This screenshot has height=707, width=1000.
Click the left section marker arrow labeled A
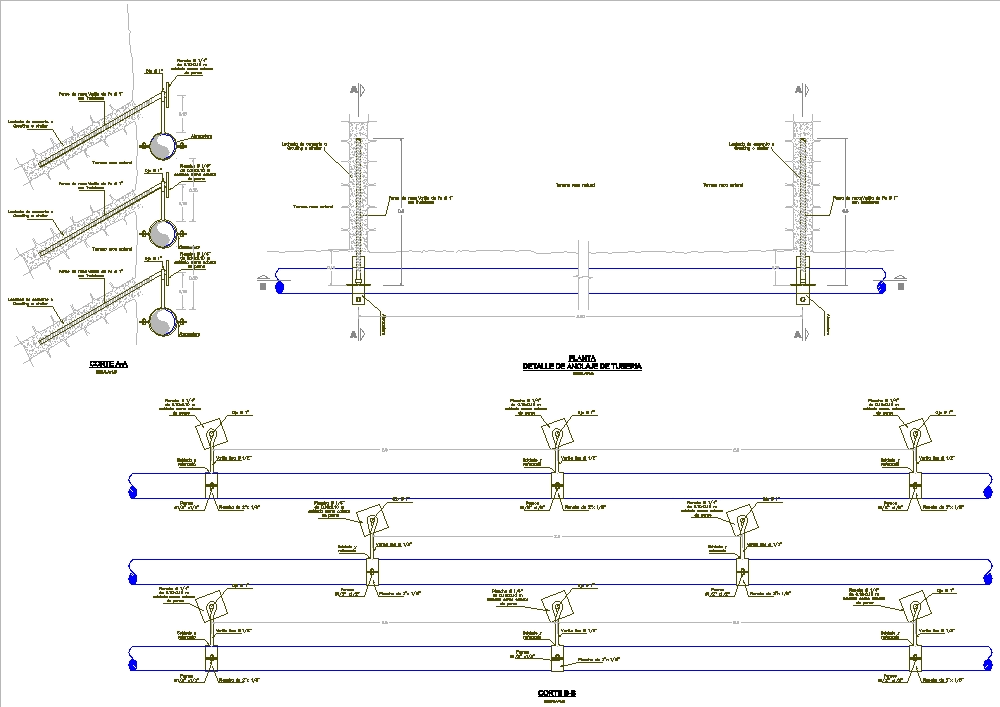pyautogui.click(x=355, y=90)
